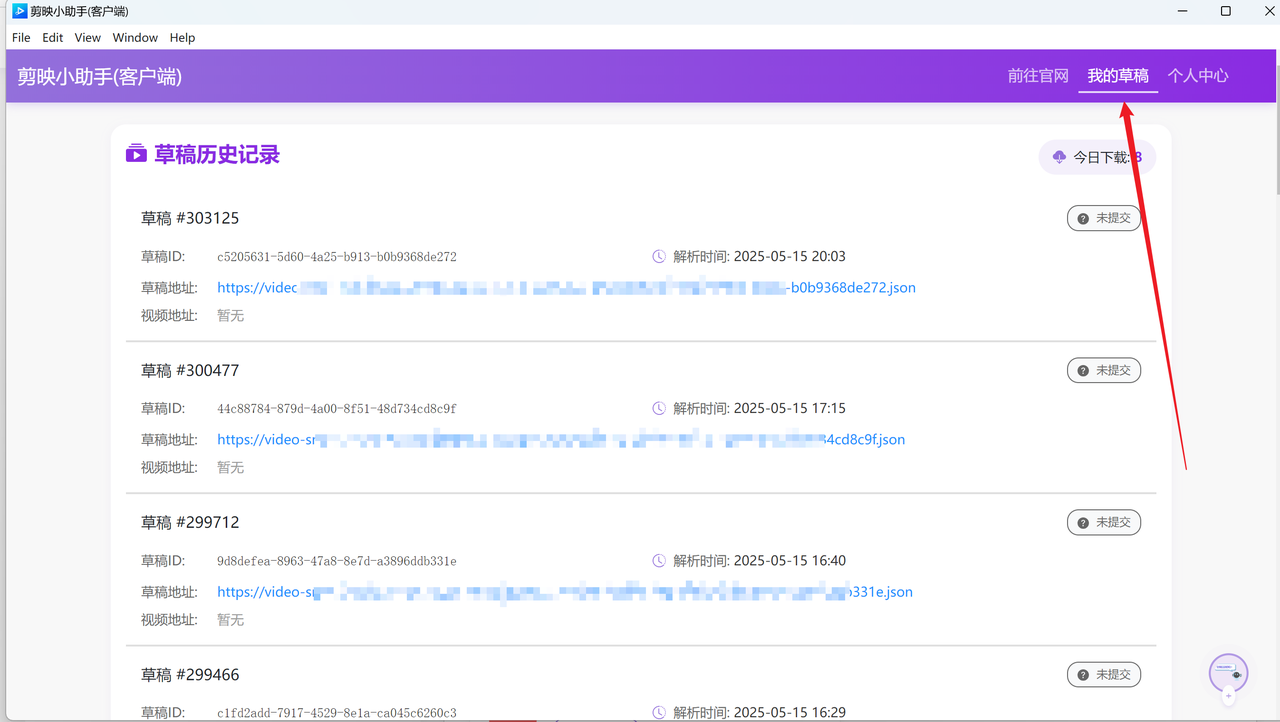Open the Help menu
This screenshot has width=1280, height=722.
point(182,37)
